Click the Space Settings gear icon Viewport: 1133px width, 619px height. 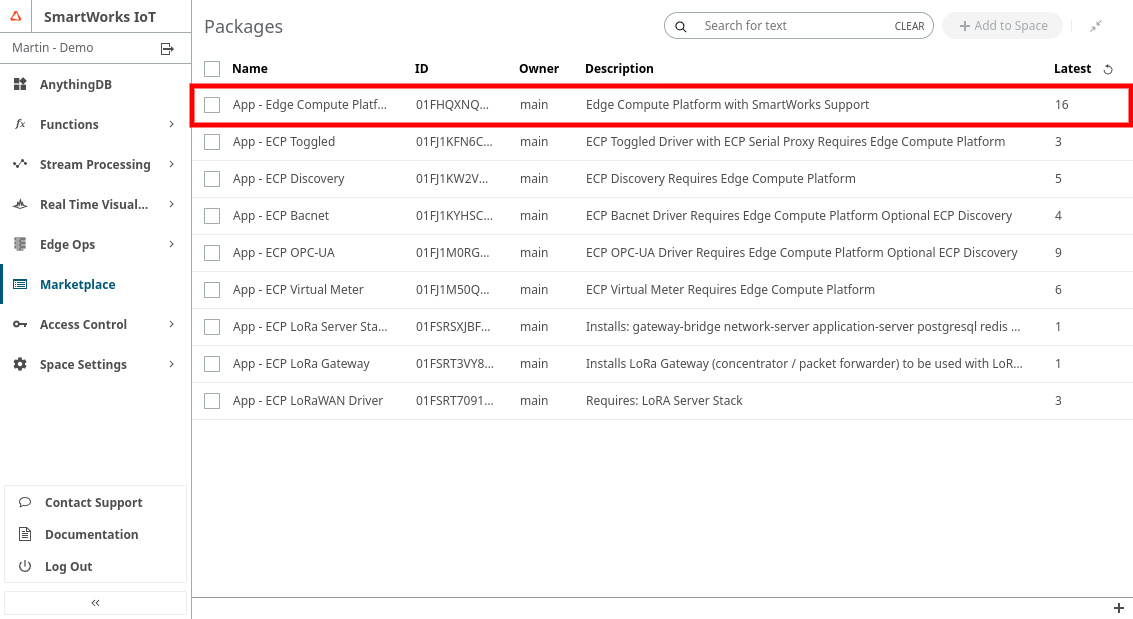pos(20,364)
